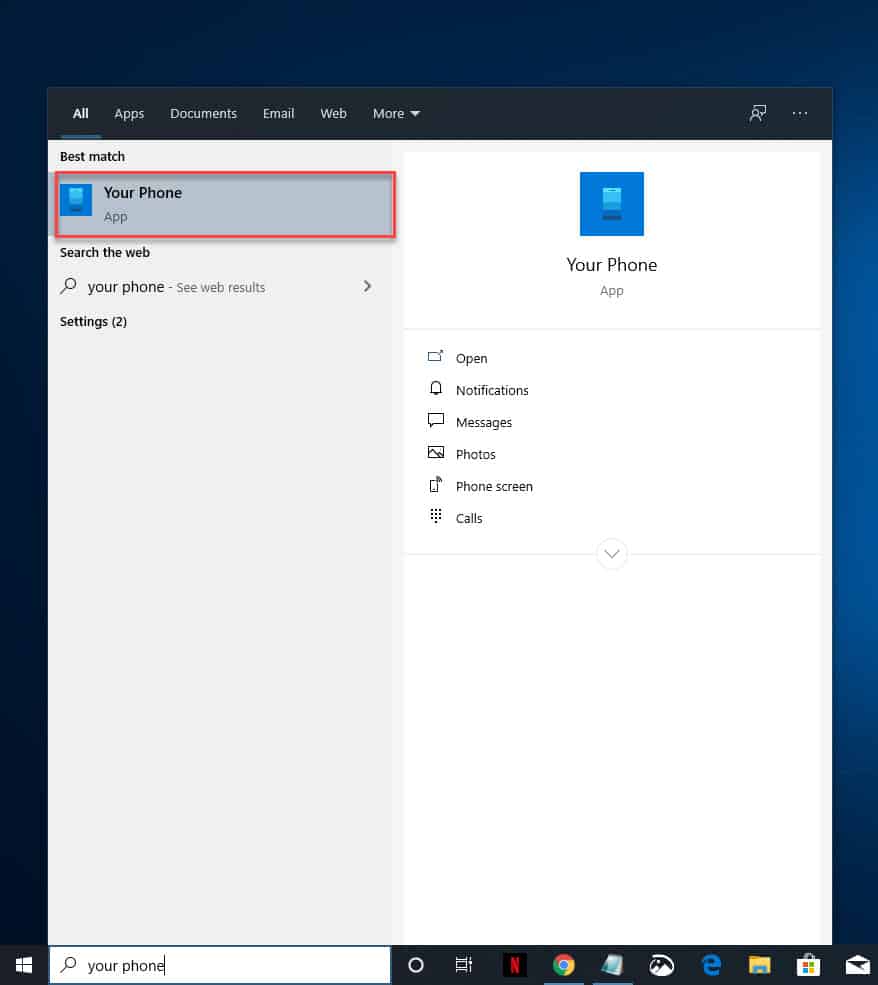The width and height of the screenshot is (878, 985).
Task: Open Notifications in Your Phone
Action: (x=492, y=390)
